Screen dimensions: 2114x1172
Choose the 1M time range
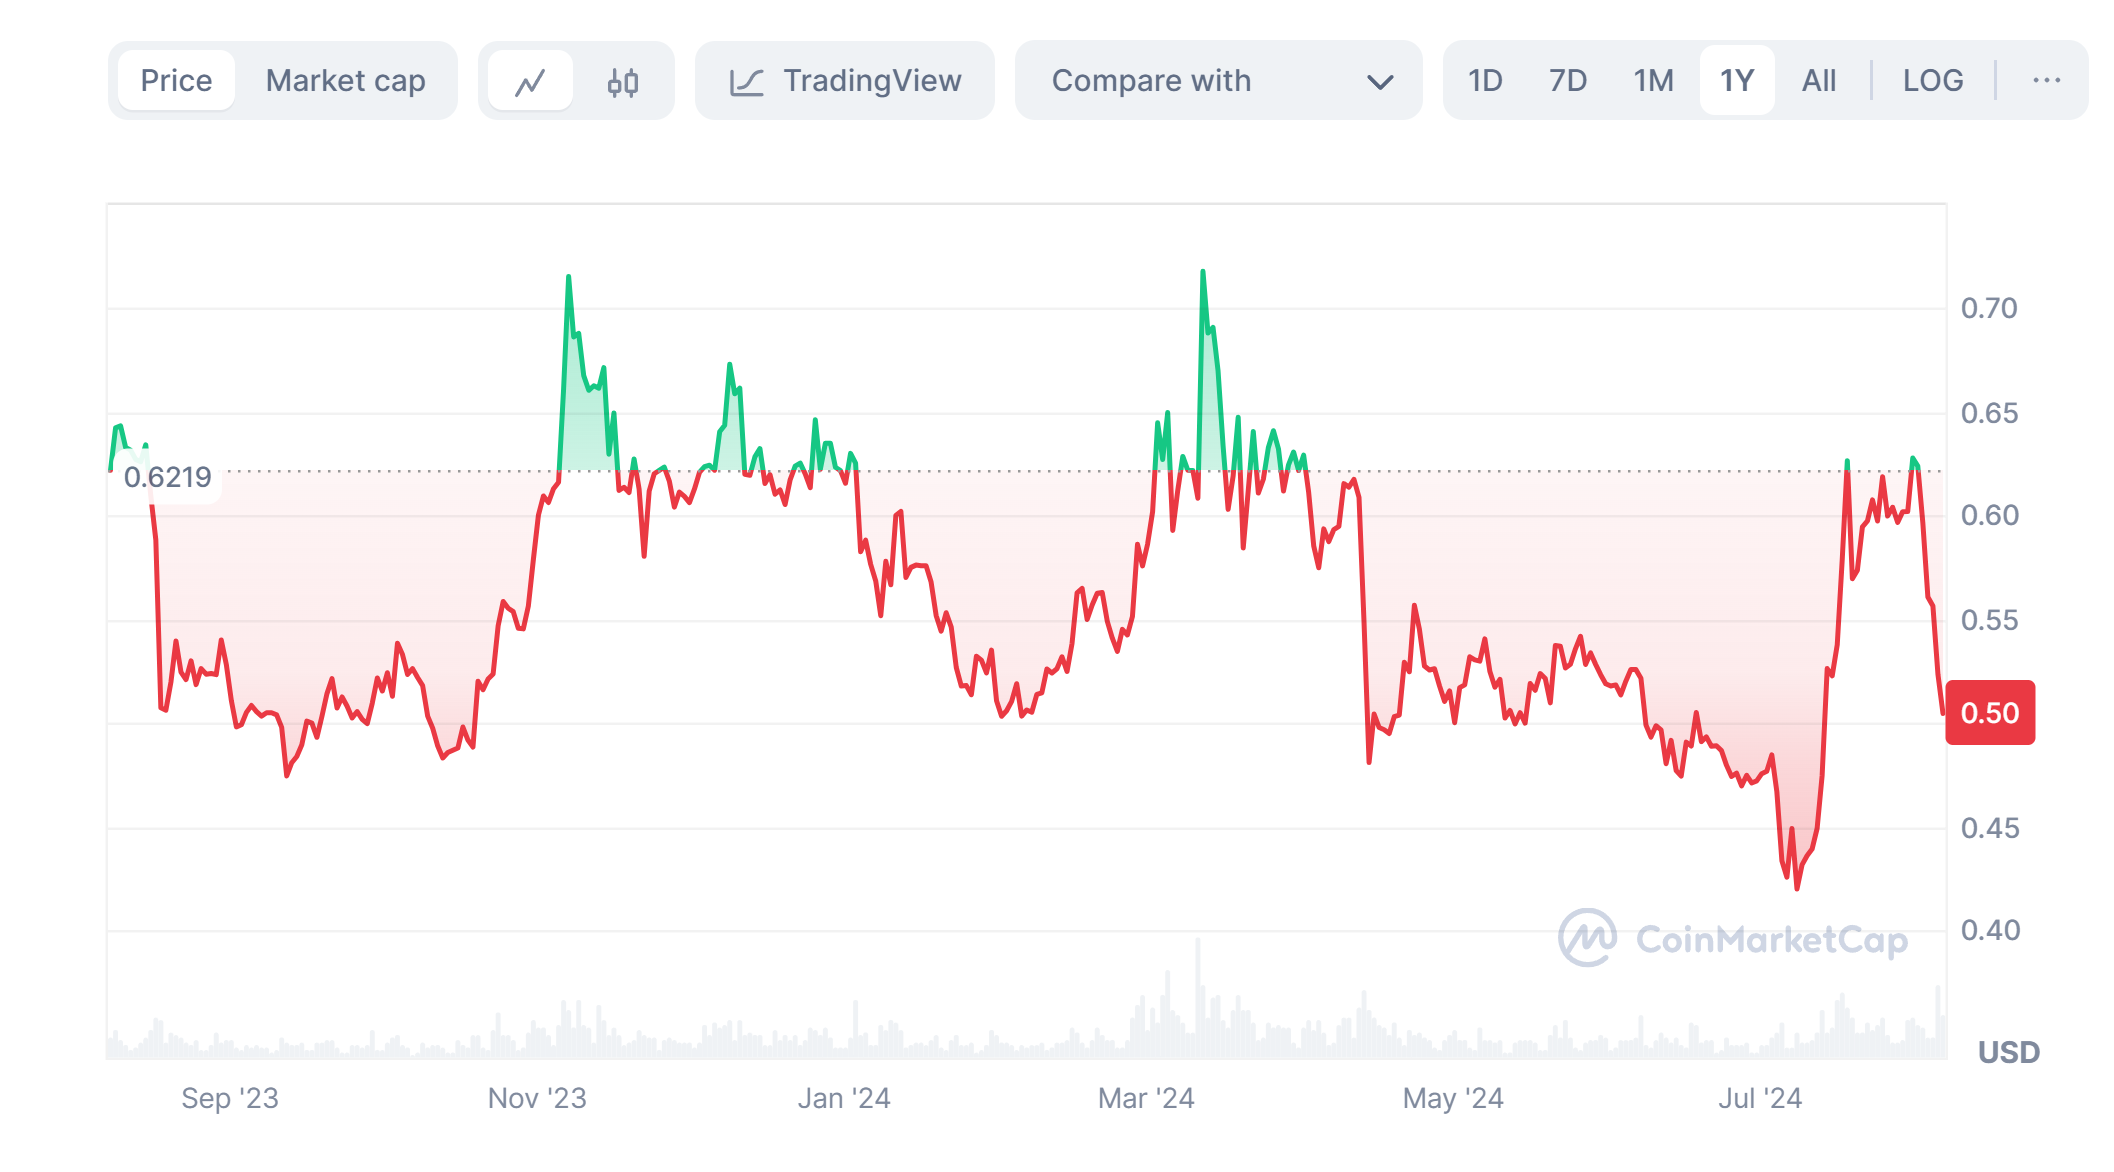pyautogui.click(x=1653, y=81)
